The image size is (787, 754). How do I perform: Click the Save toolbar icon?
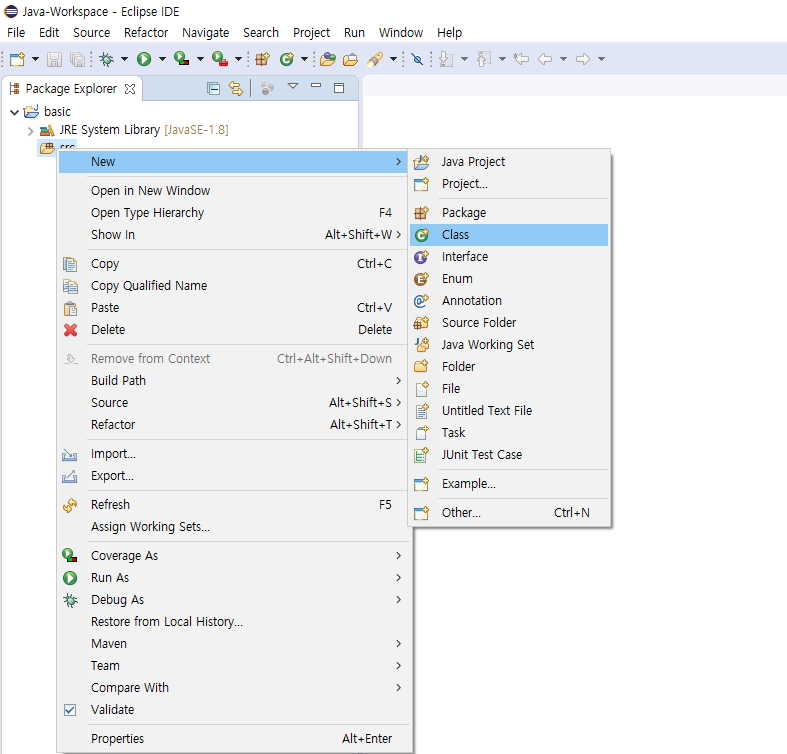point(54,59)
